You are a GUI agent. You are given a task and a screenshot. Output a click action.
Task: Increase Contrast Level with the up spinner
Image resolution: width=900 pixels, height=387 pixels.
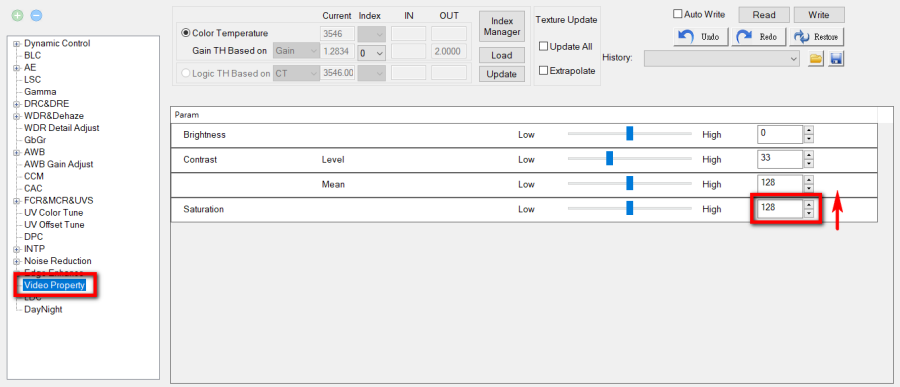point(809,155)
